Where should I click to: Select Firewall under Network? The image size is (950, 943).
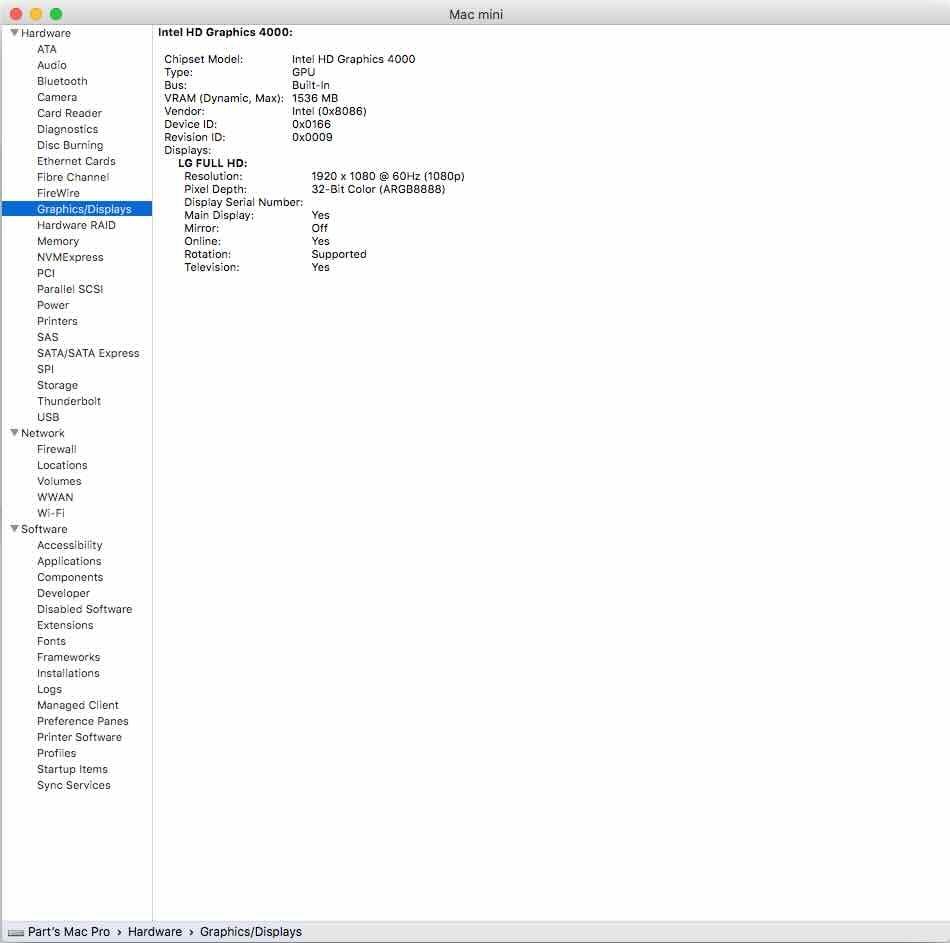click(x=56, y=449)
